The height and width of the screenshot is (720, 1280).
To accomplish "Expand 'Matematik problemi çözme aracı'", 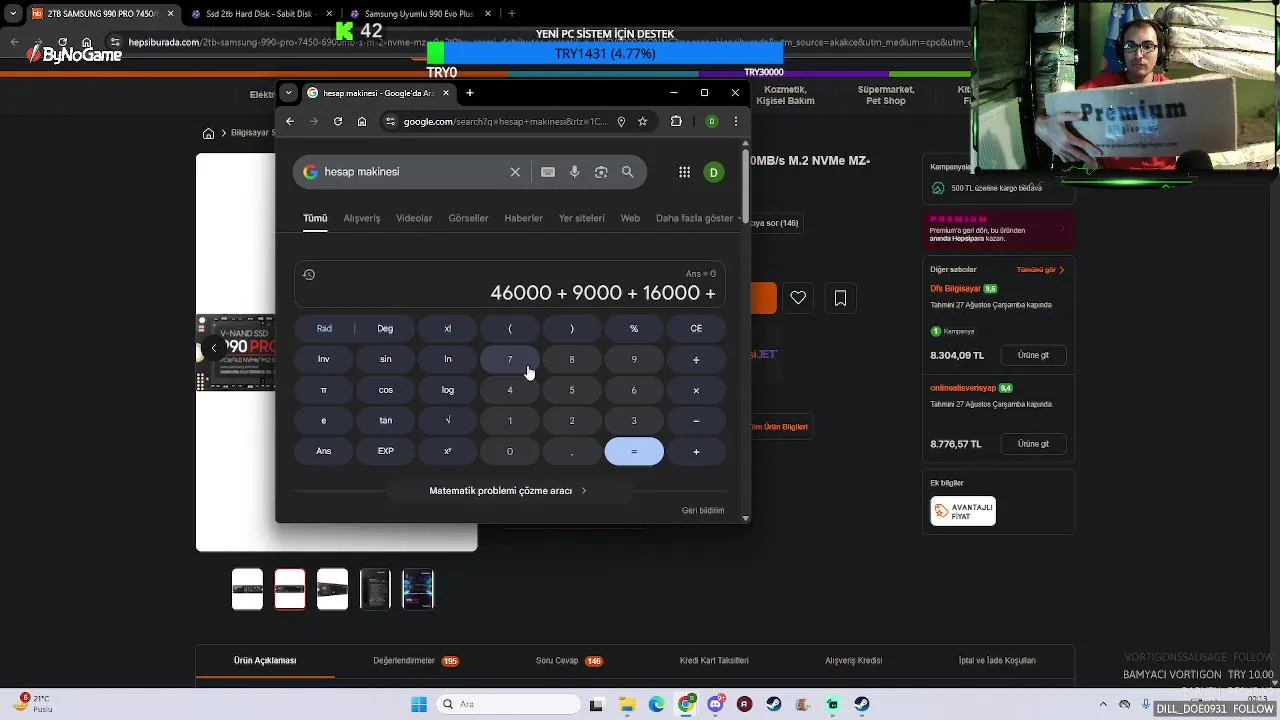I will (508, 491).
